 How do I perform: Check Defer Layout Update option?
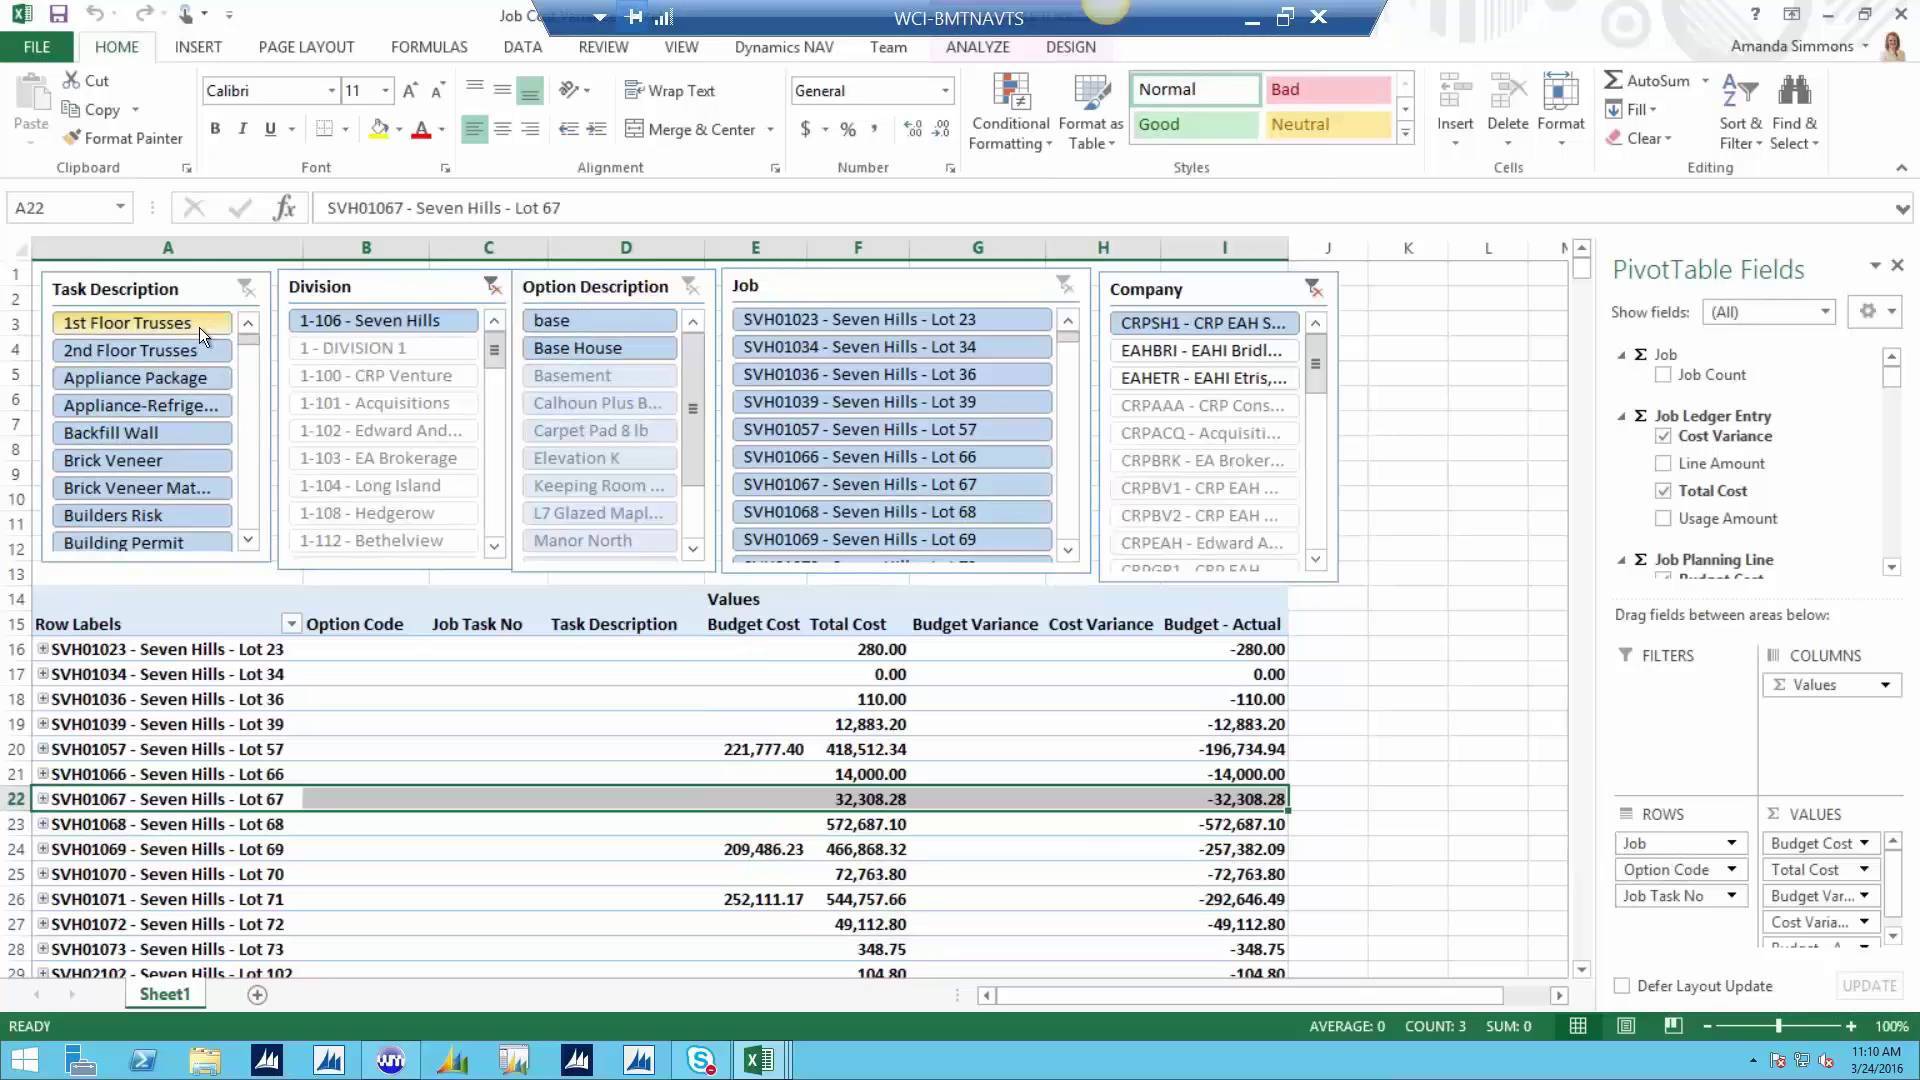pyautogui.click(x=1620, y=985)
